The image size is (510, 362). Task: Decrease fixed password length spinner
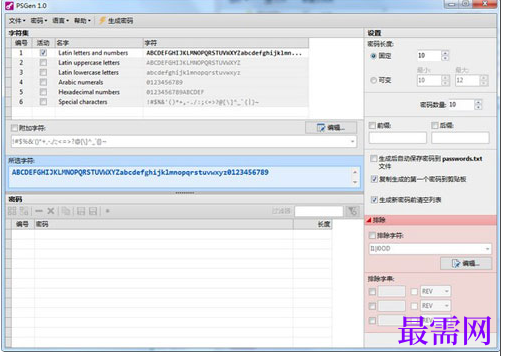pos(445,58)
